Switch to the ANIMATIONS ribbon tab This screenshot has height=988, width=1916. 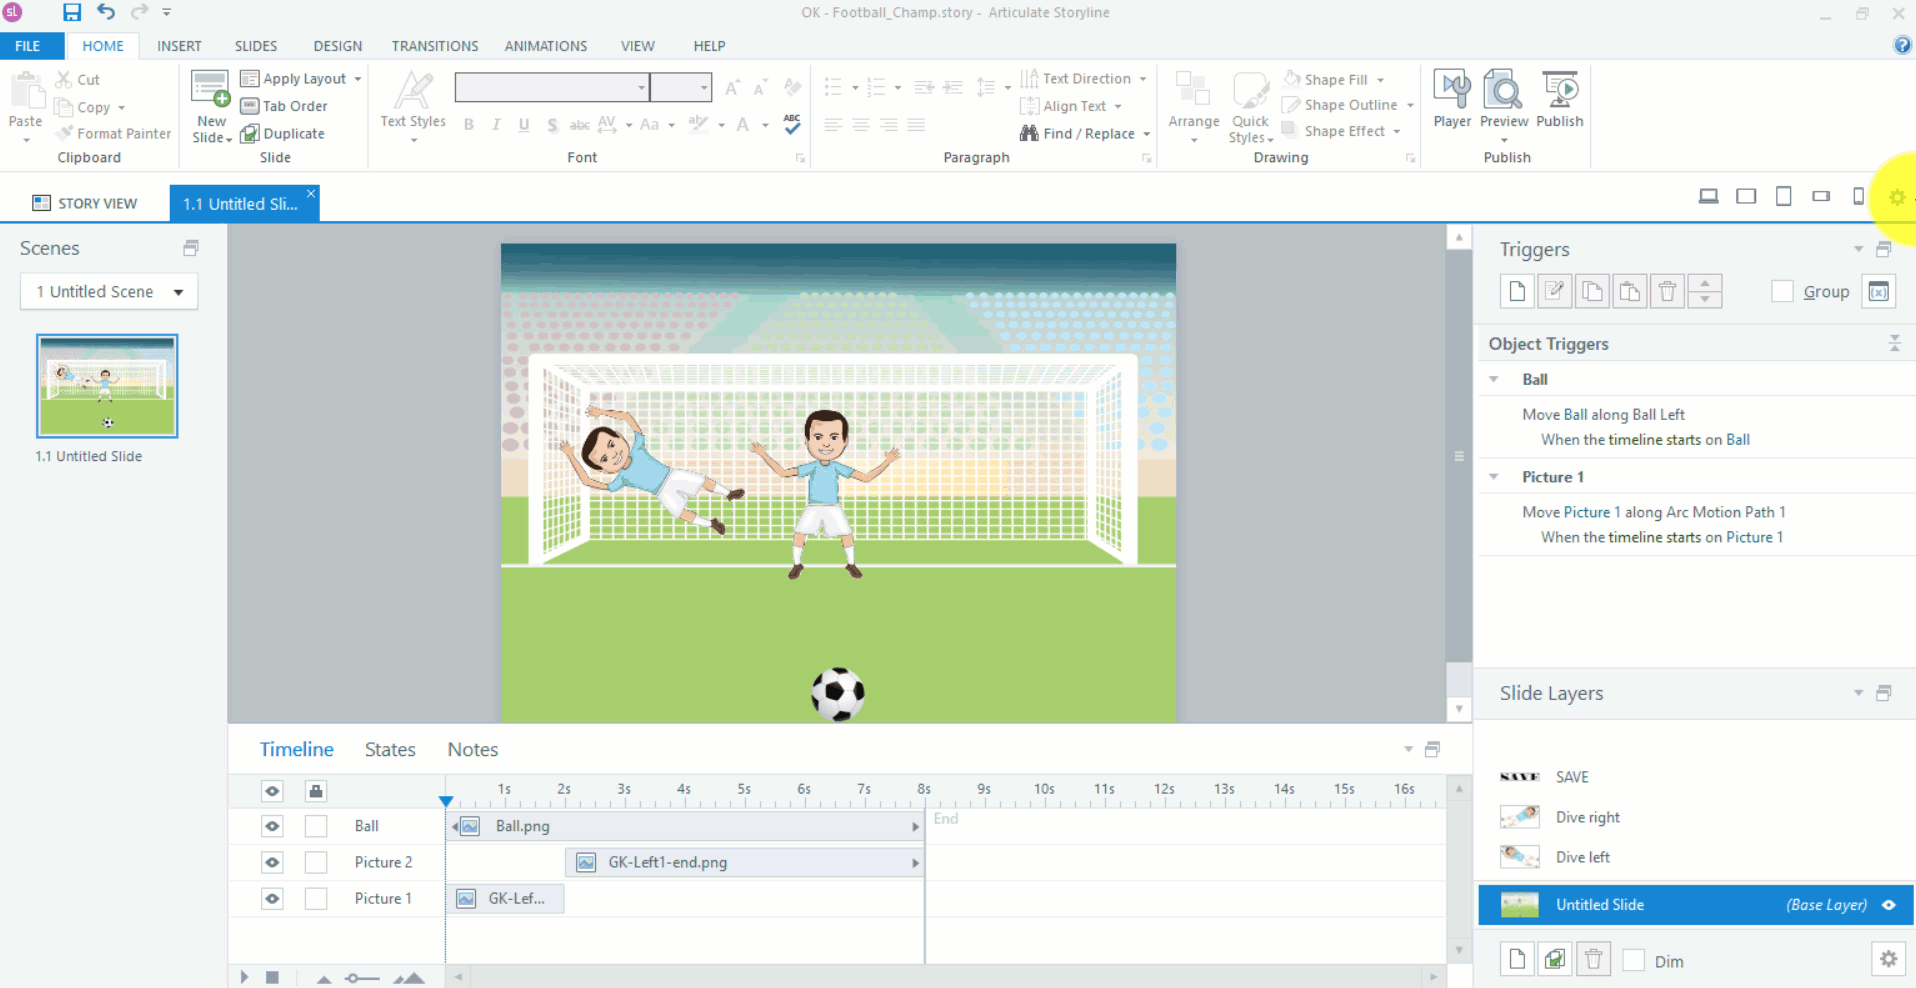(545, 45)
